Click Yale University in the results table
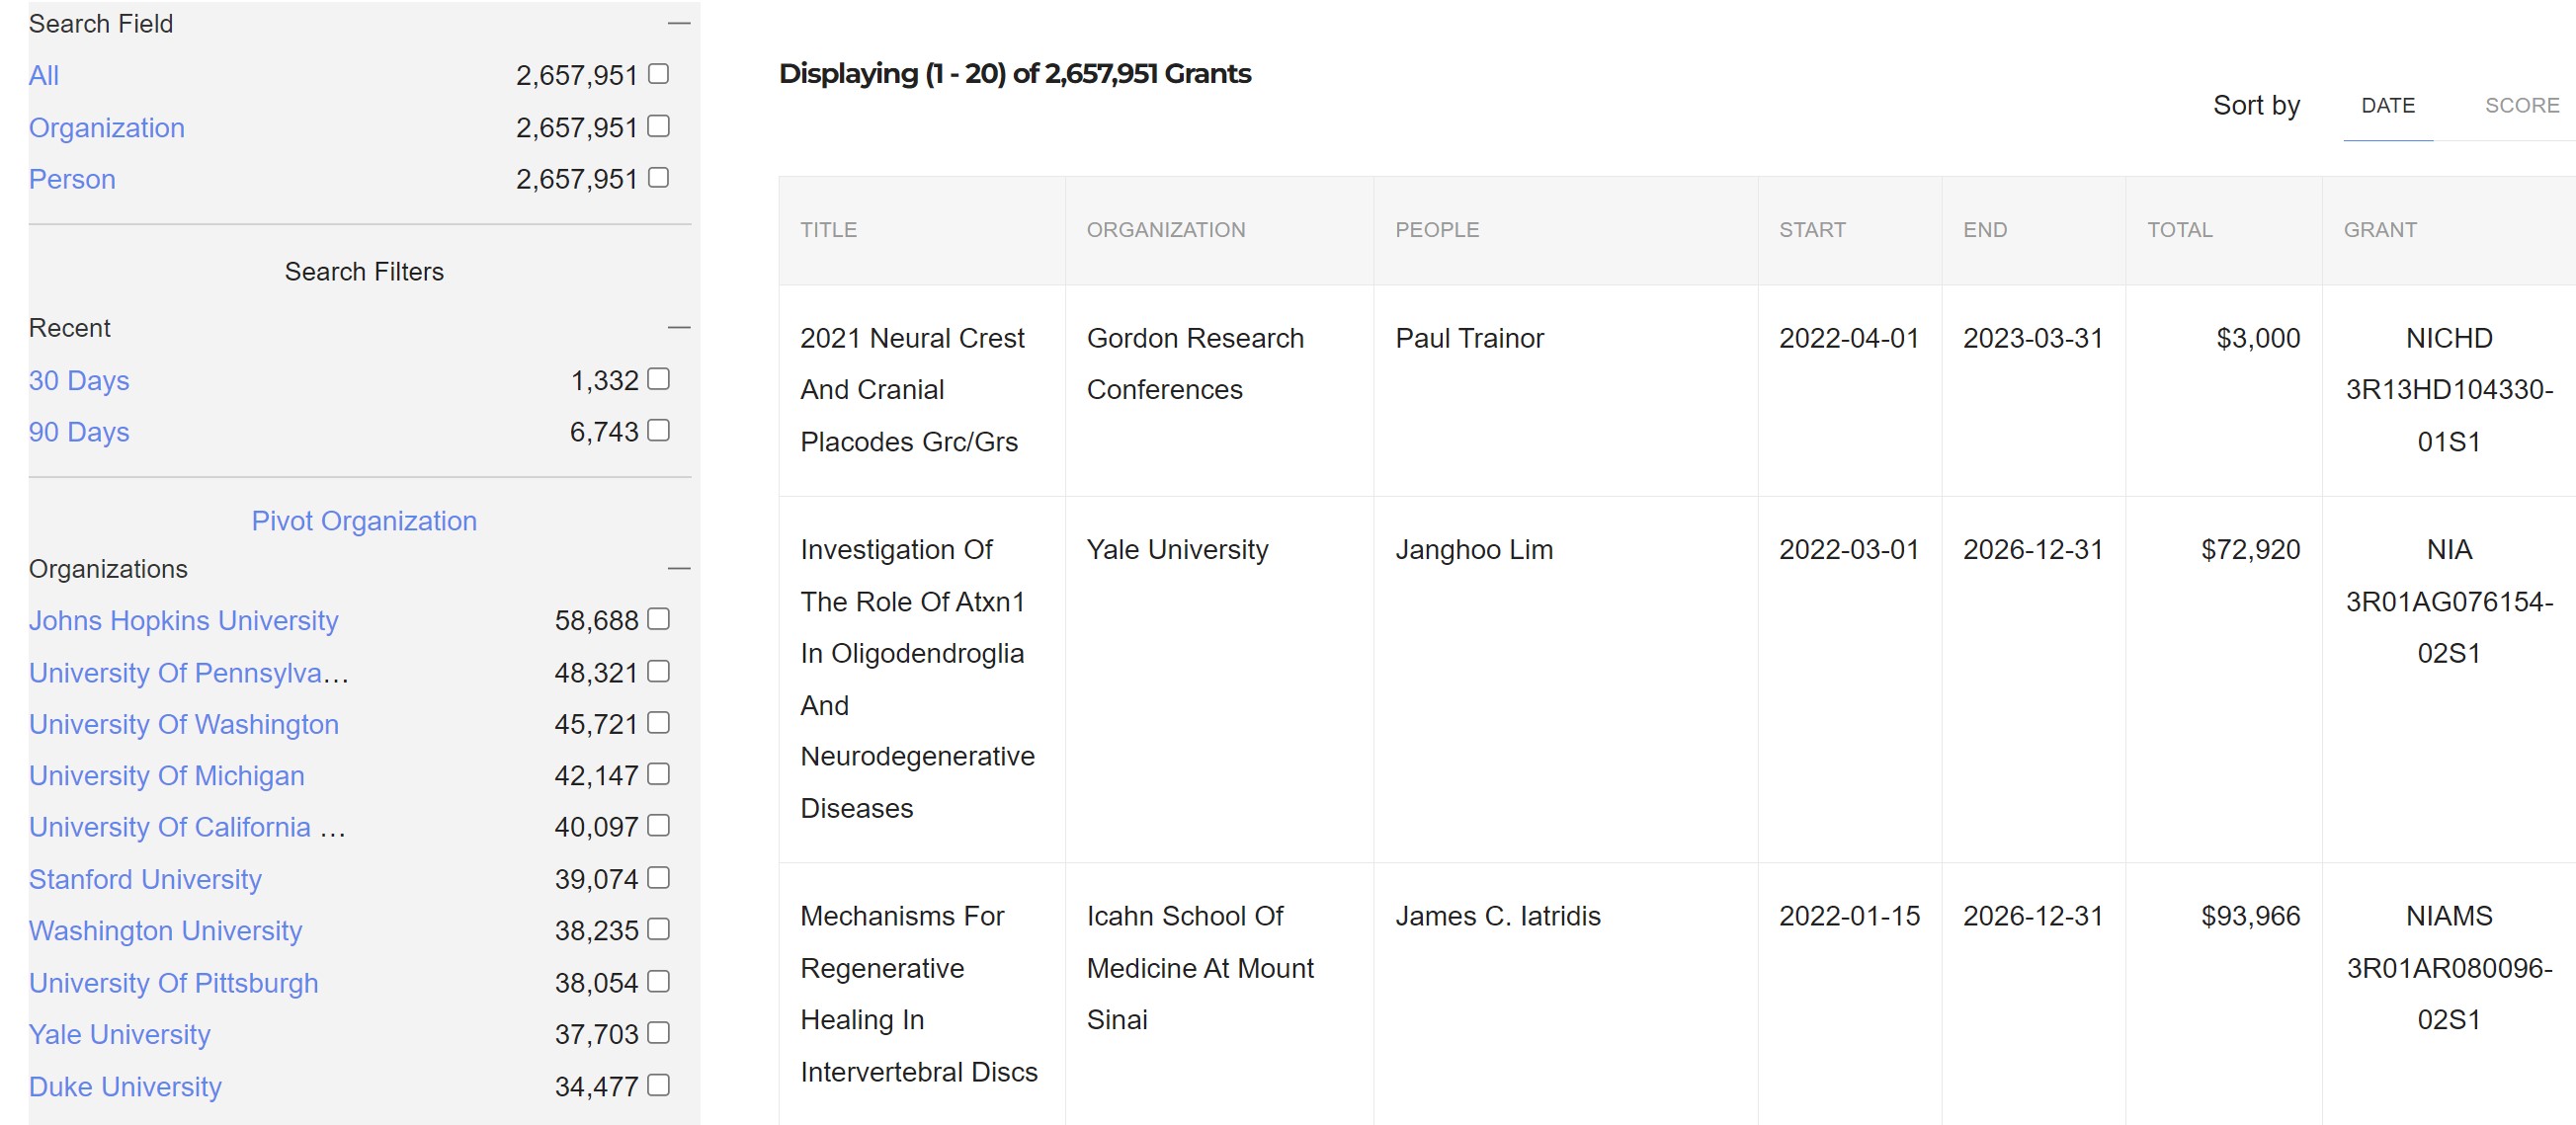 click(x=1177, y=550)
